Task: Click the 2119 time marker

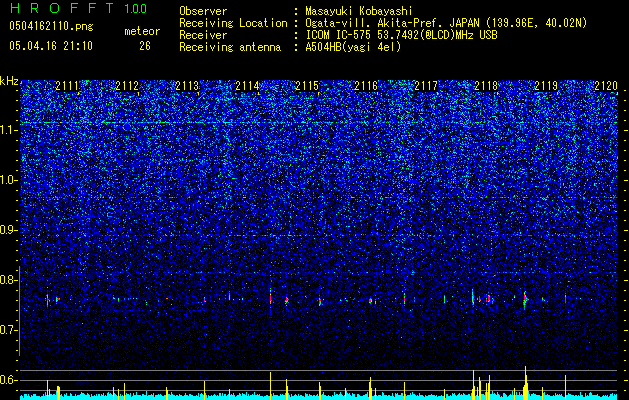Action: (x=546, y=86)
